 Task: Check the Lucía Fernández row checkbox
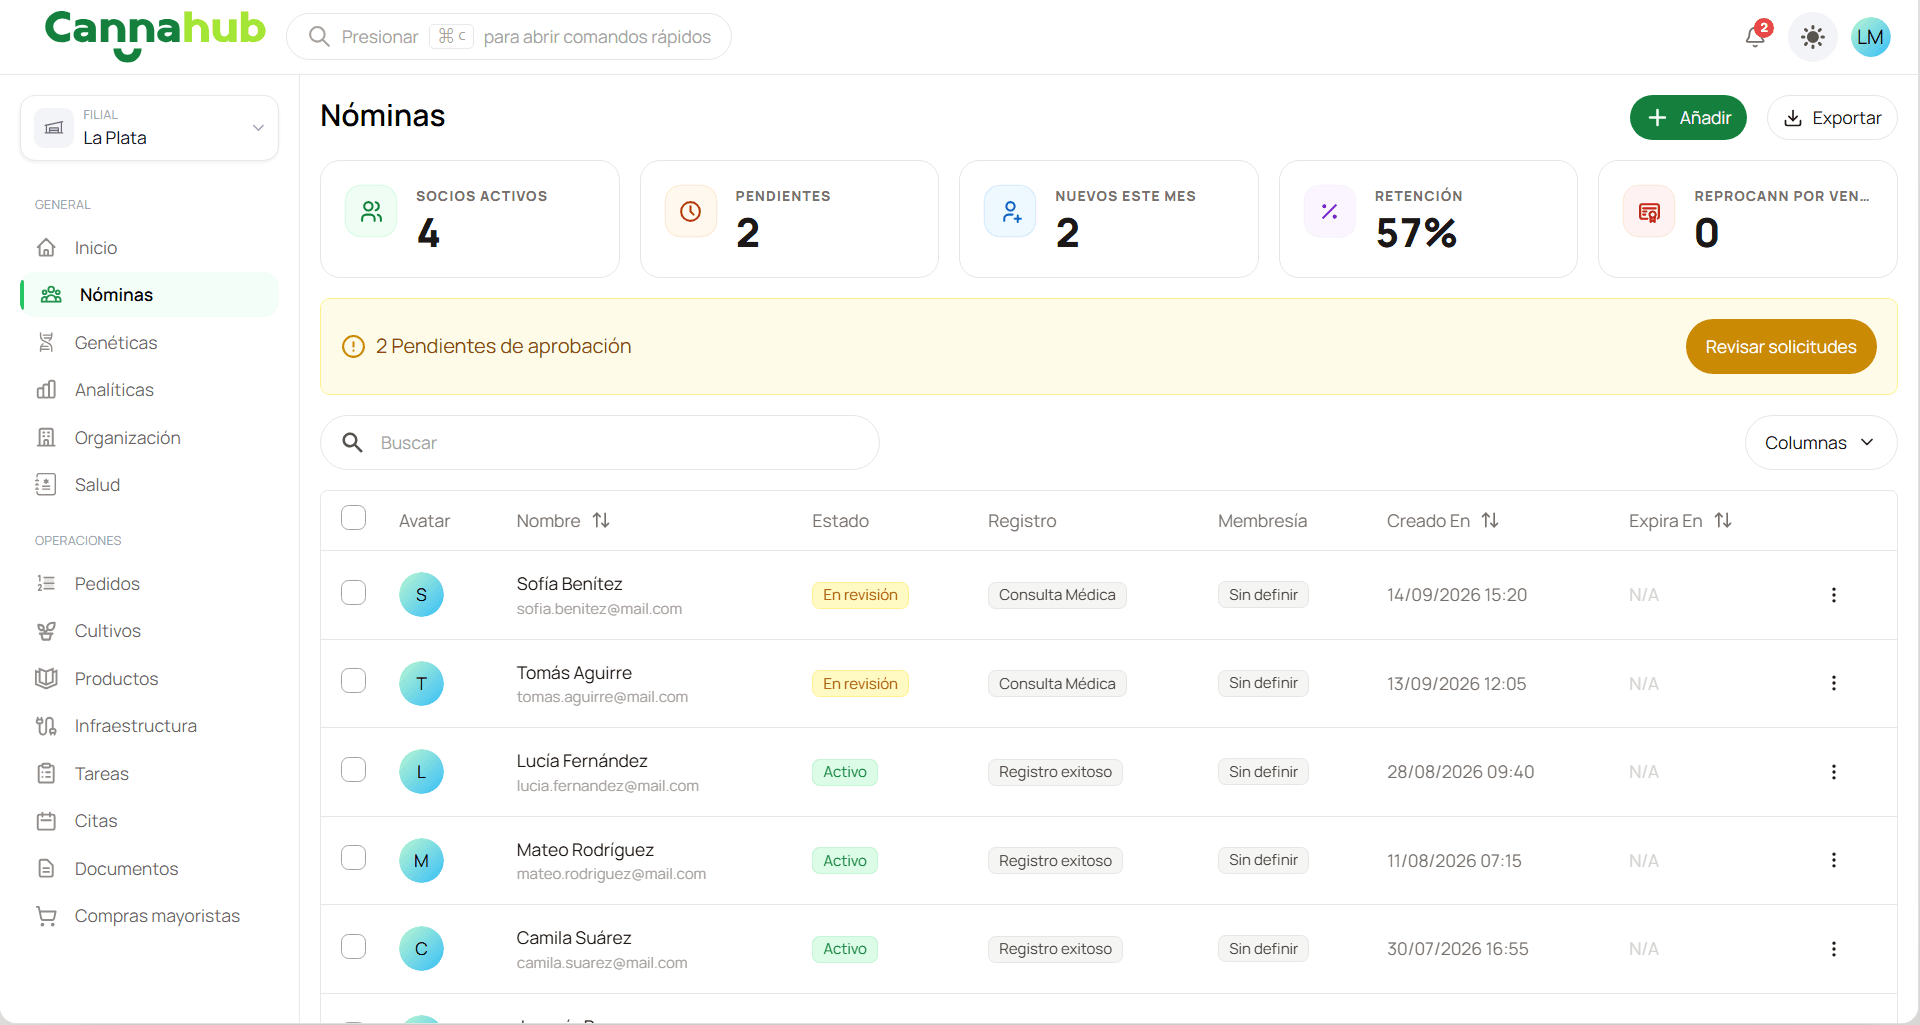coord(353,769)
